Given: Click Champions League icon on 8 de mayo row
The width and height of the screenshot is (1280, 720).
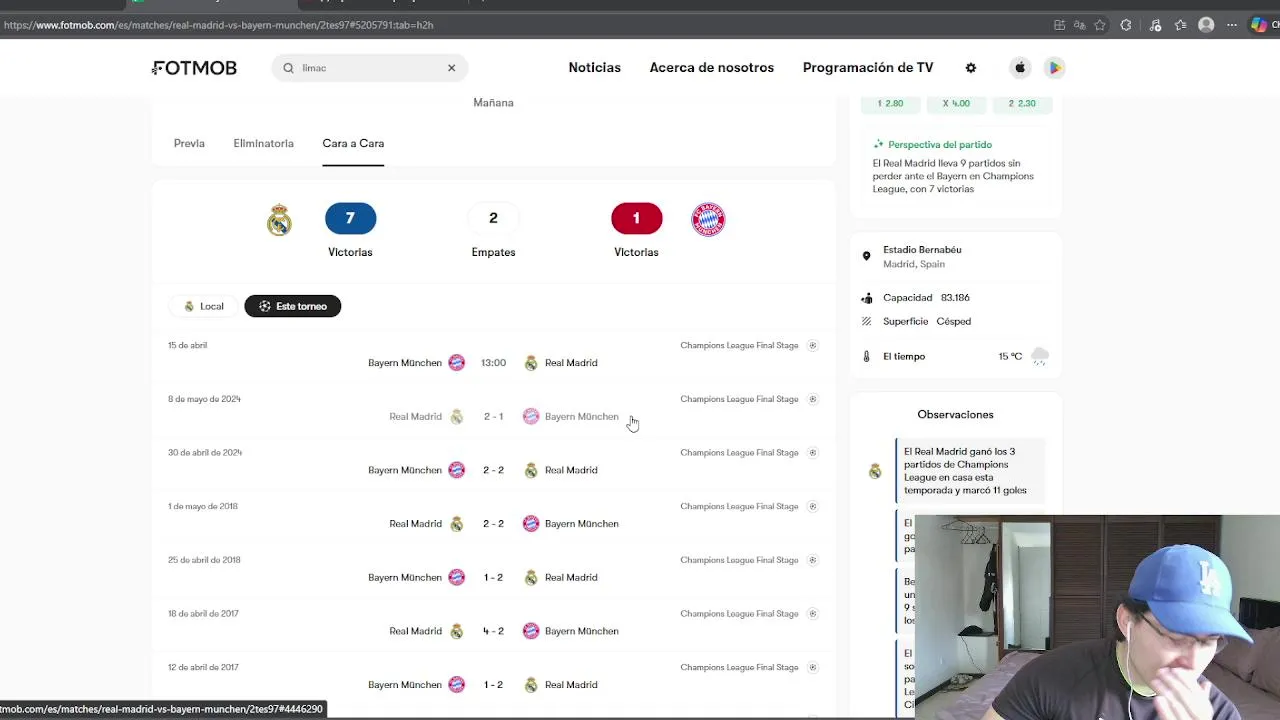Looking at the screenshot, I should point(812,399).
